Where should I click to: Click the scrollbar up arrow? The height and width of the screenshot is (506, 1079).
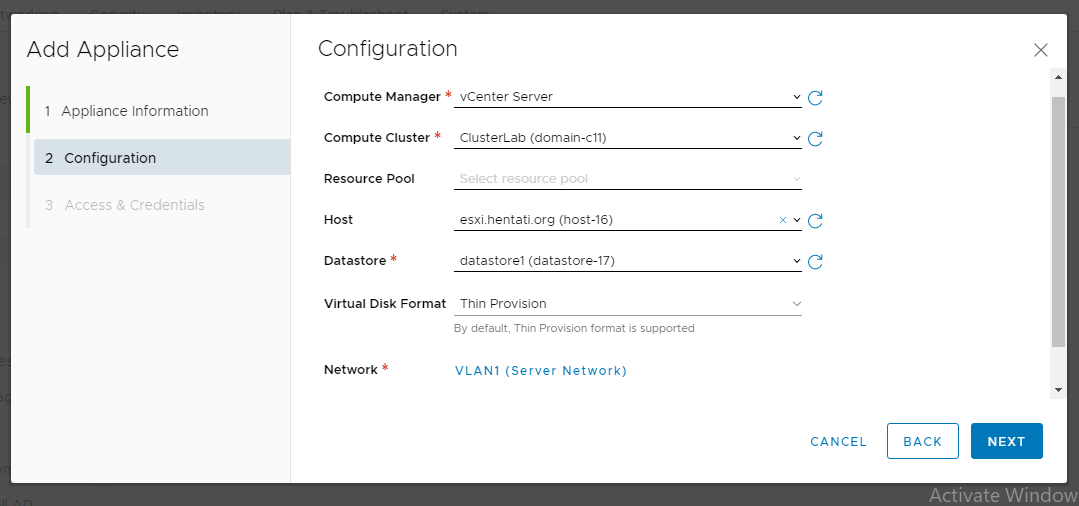pos(1058,76)
